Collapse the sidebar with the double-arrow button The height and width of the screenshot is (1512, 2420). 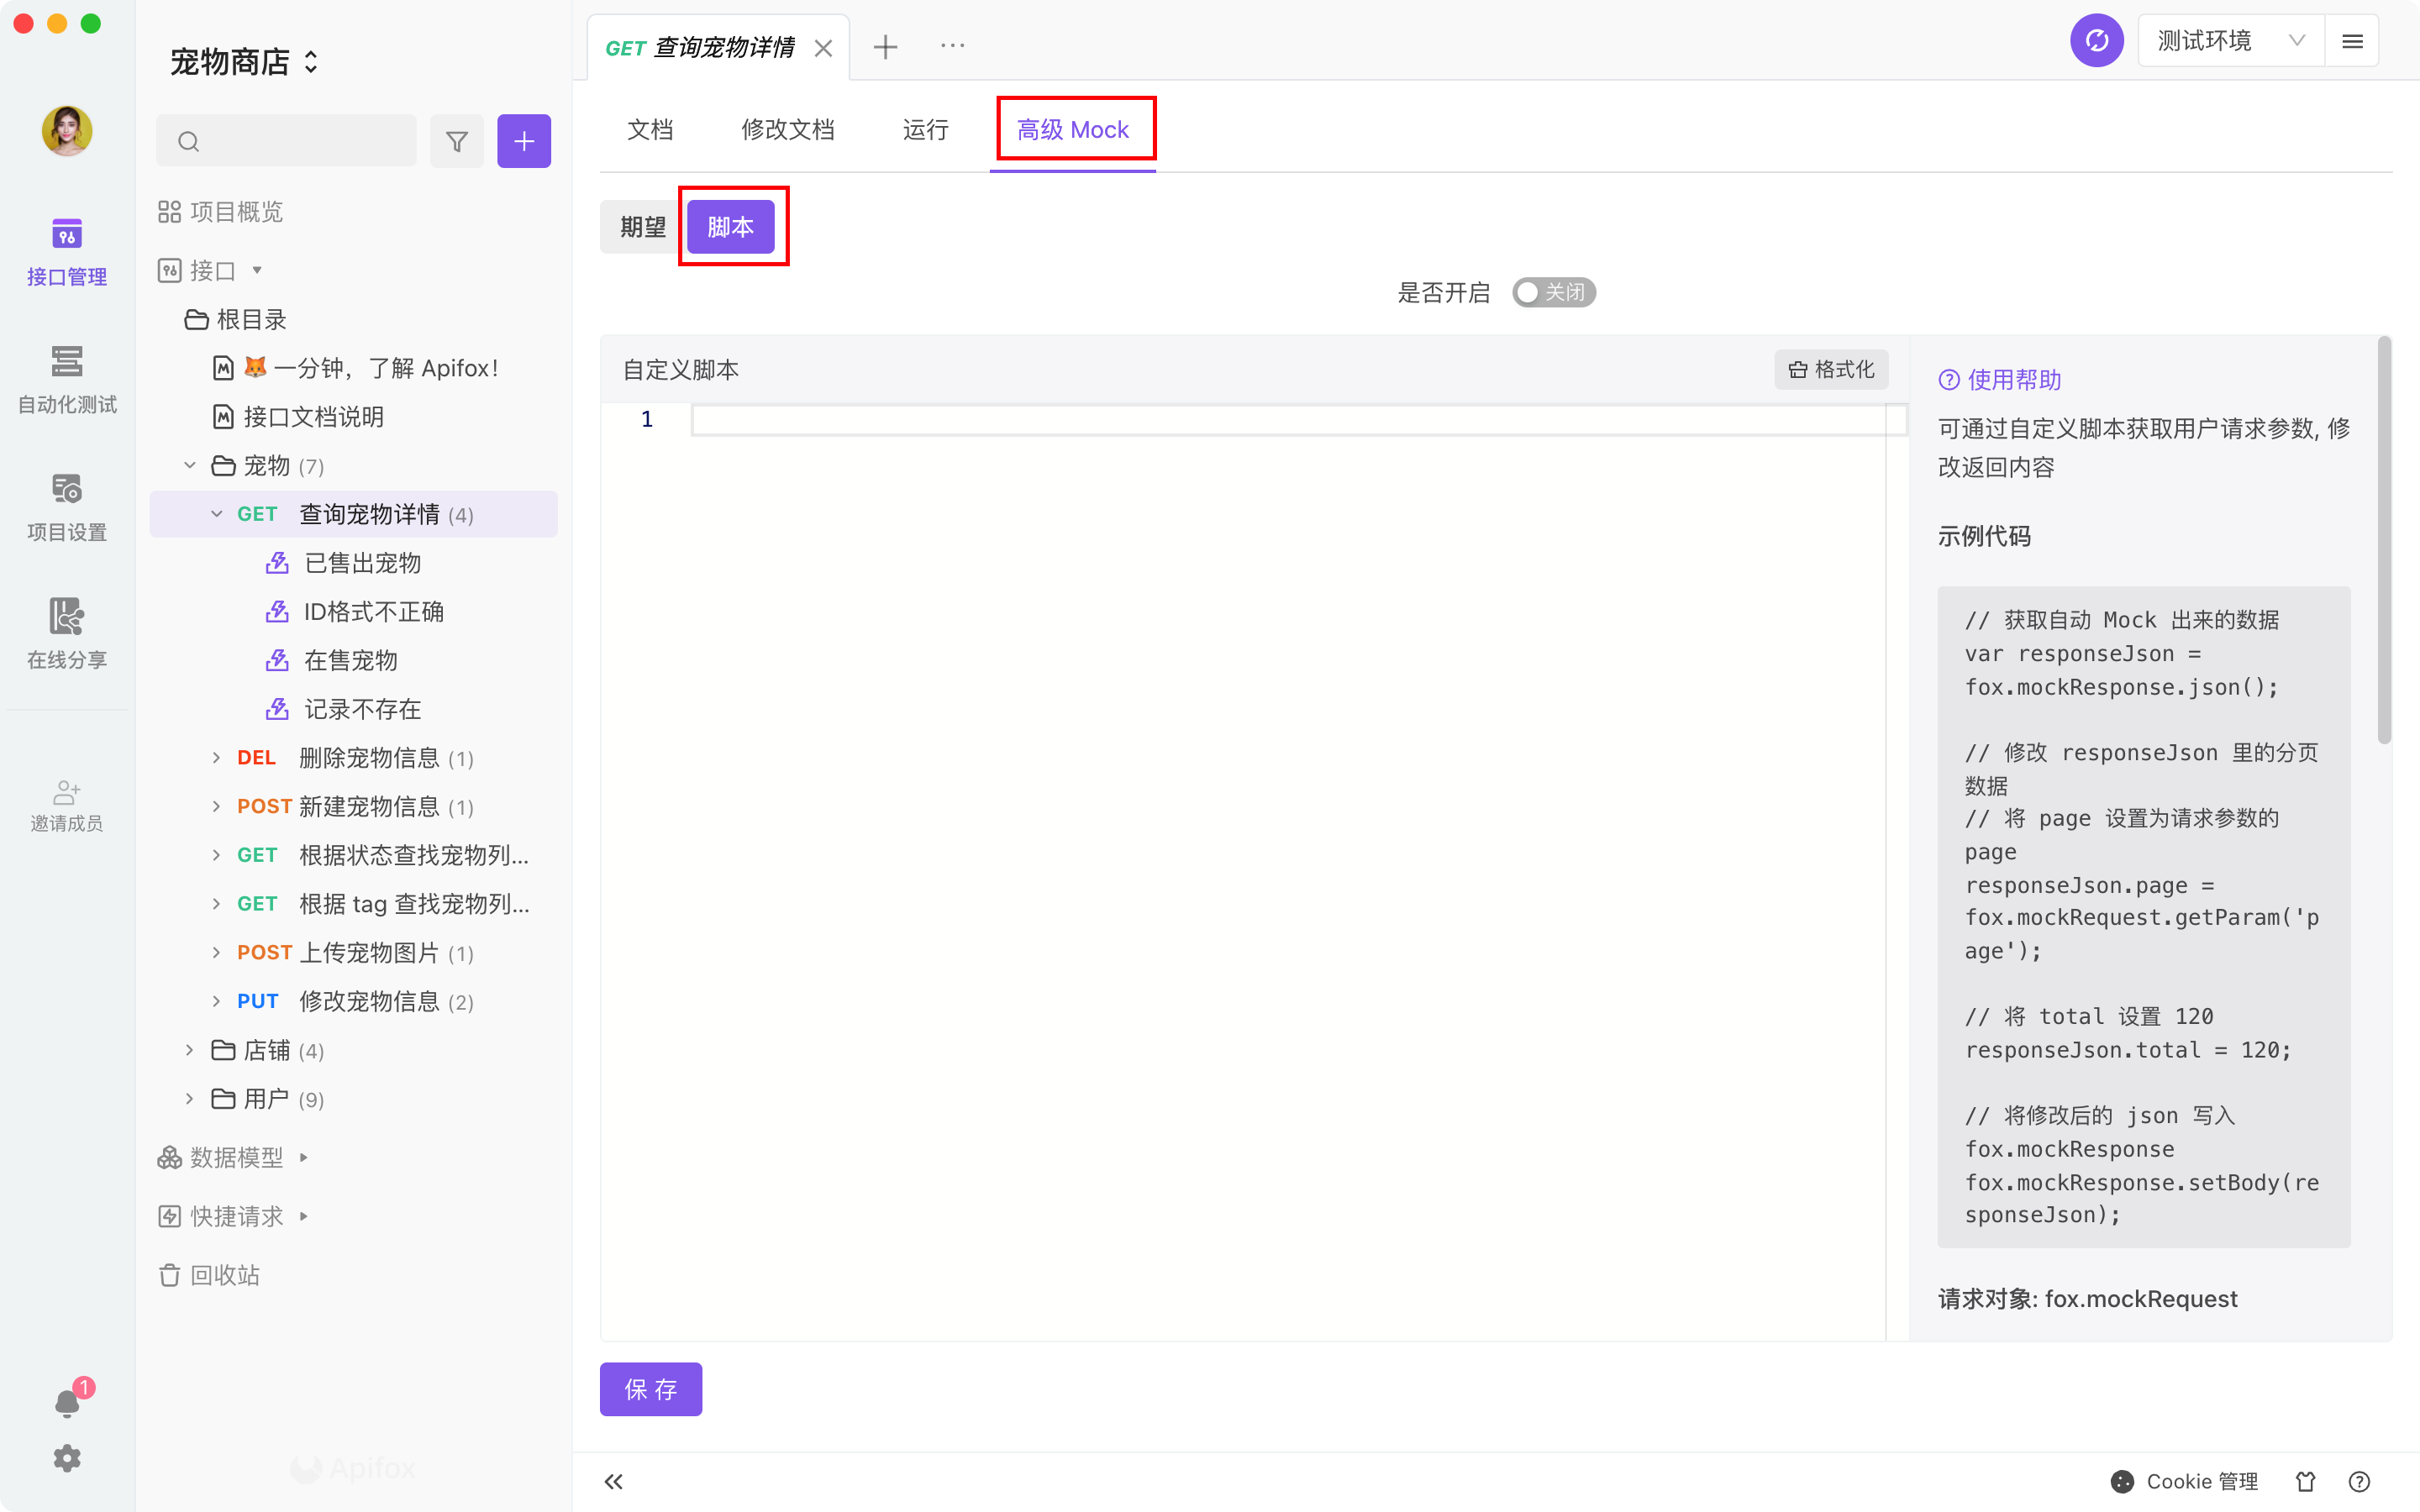pos(613,1481)
